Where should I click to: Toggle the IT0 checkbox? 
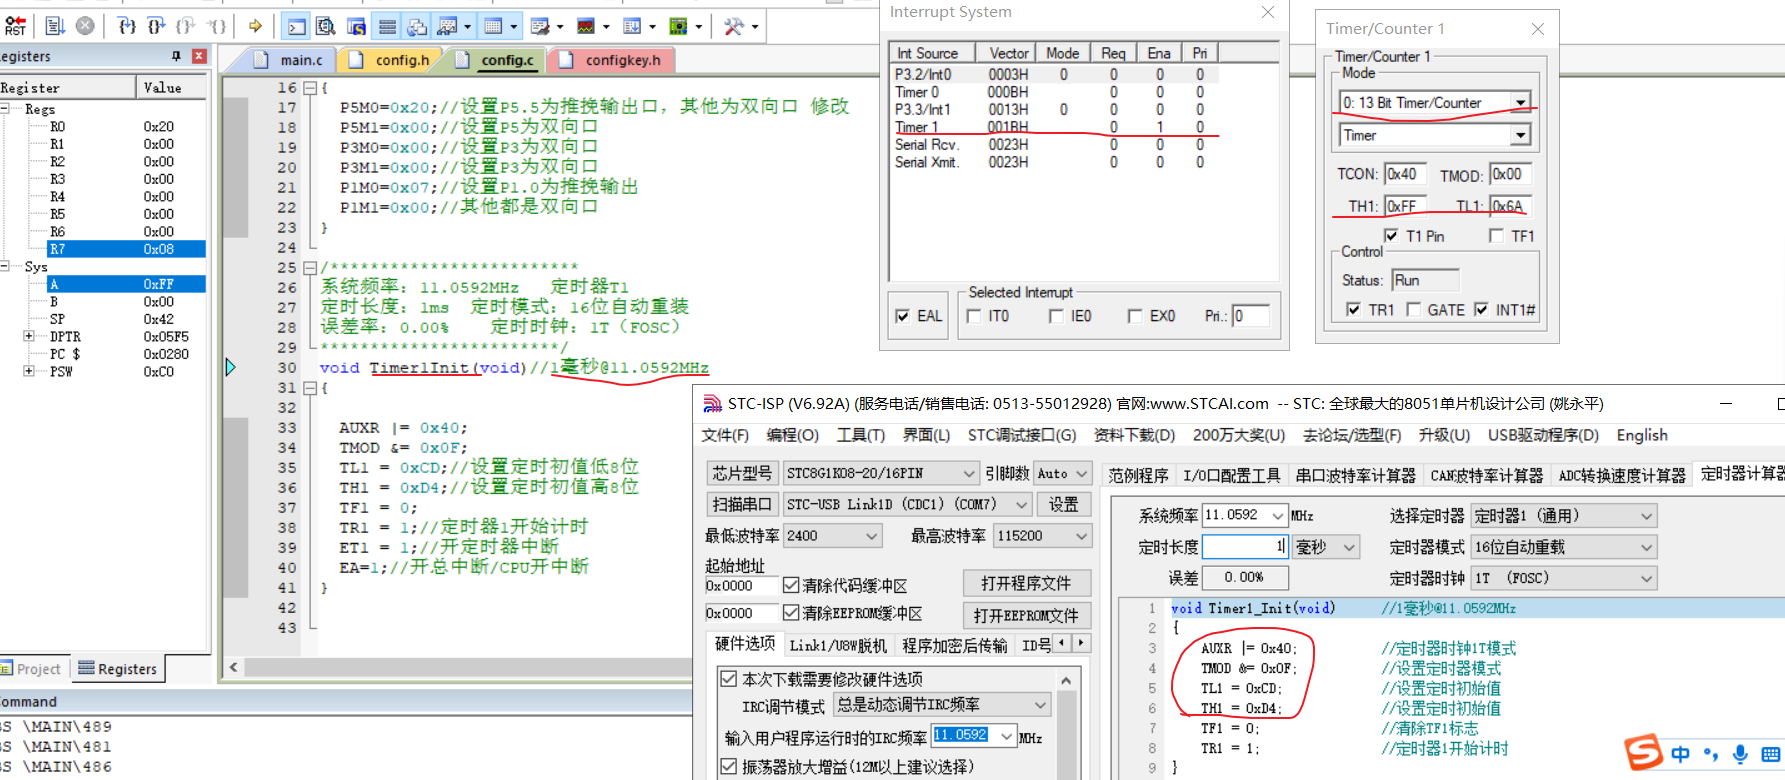[x=974, y=316]
